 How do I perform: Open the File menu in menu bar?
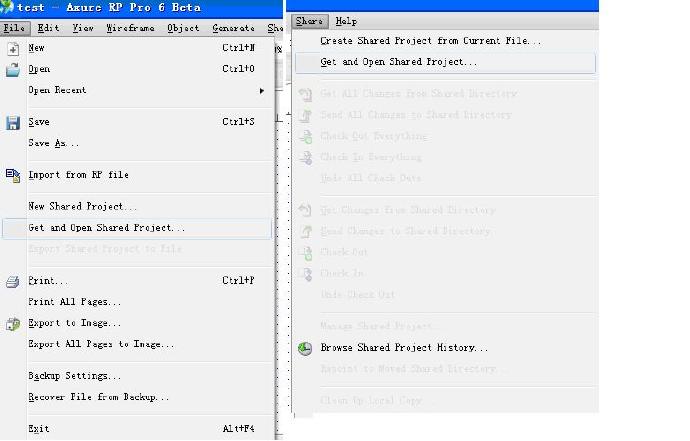click(15, 28)
